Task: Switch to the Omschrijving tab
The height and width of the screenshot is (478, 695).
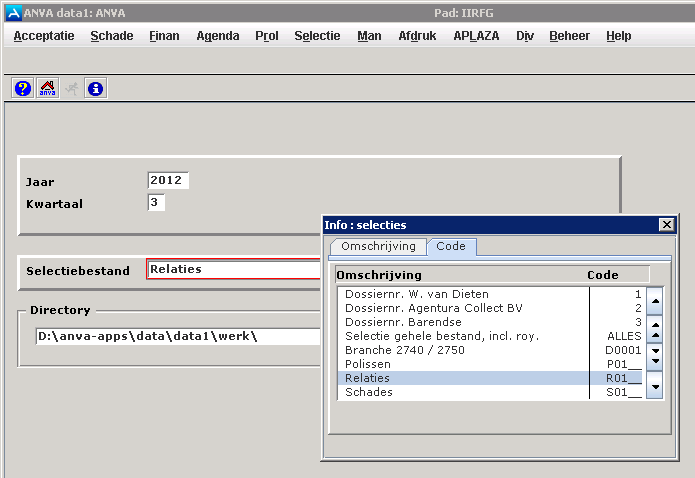Action: click(x=377, y=246)
